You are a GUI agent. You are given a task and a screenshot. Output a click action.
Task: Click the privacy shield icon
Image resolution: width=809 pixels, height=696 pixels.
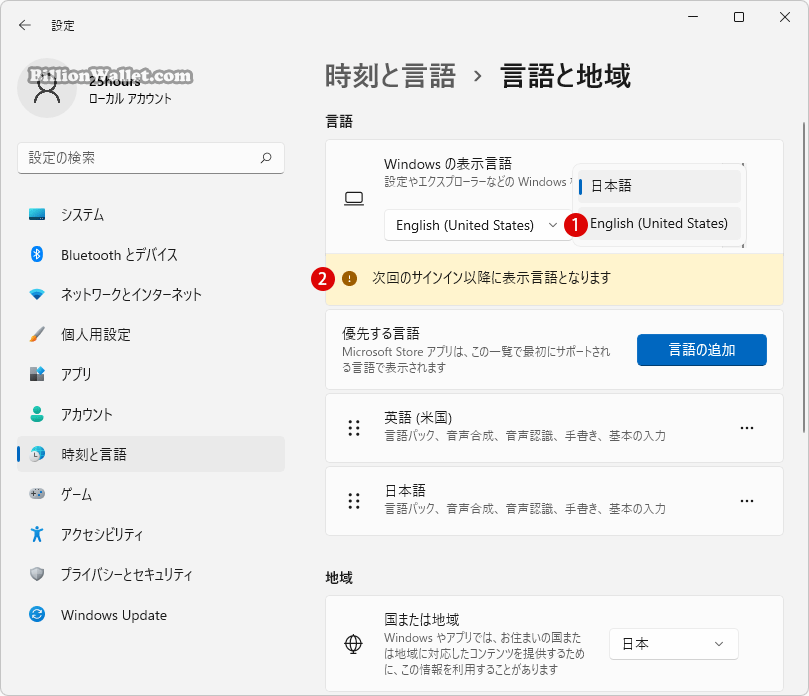[x=37, y=574]
